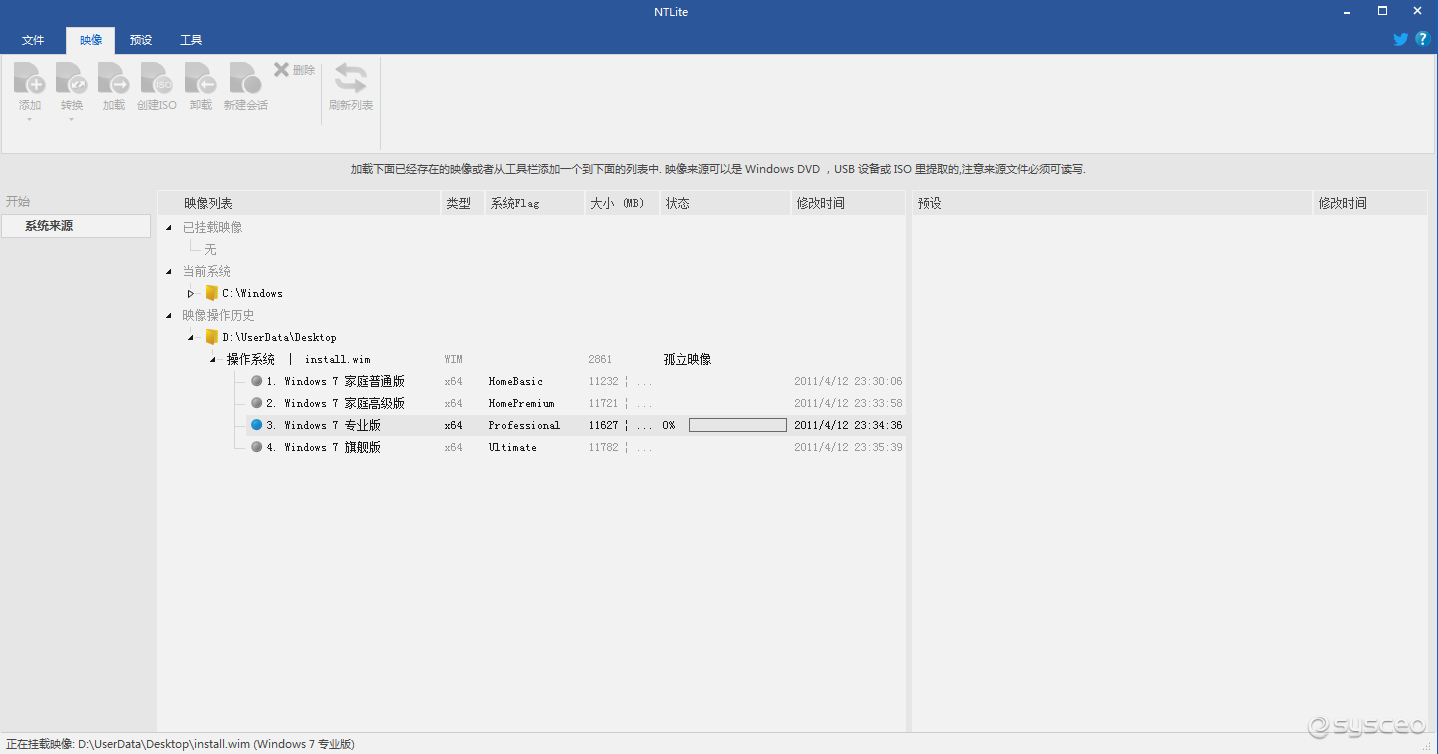Click the 开始 sidebar heading
Screen dimensions: 1438x754
coord(18,201)
